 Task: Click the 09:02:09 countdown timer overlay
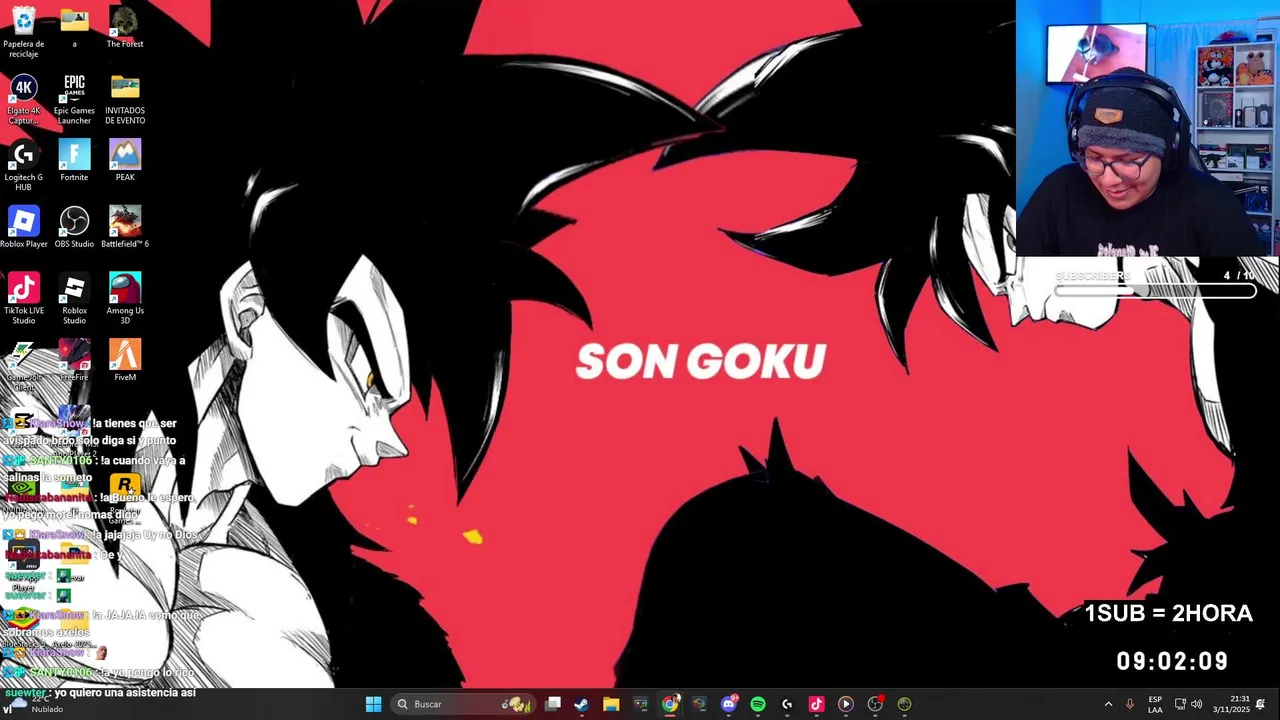[1172, 661]
